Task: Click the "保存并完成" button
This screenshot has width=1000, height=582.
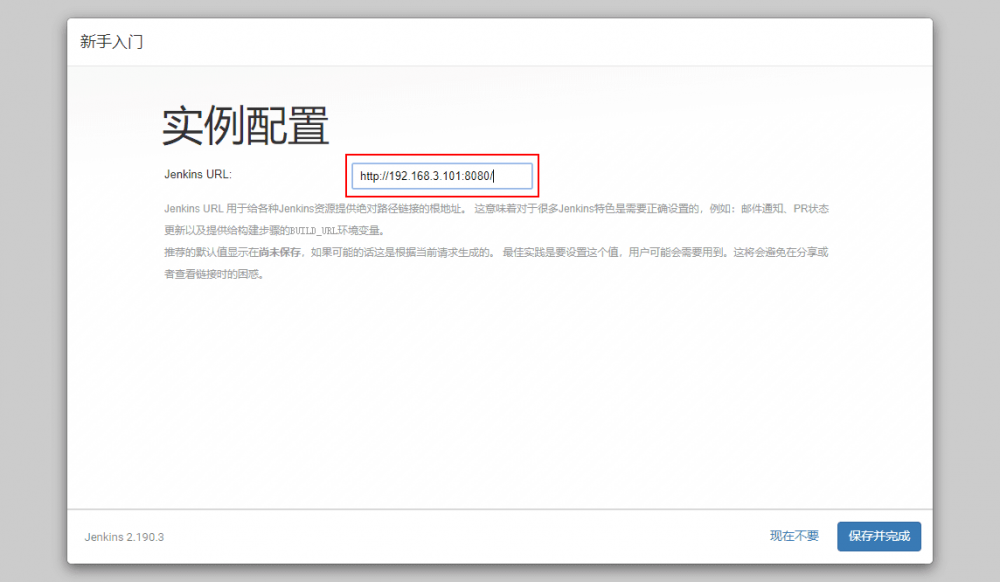Action: [878, 536]
